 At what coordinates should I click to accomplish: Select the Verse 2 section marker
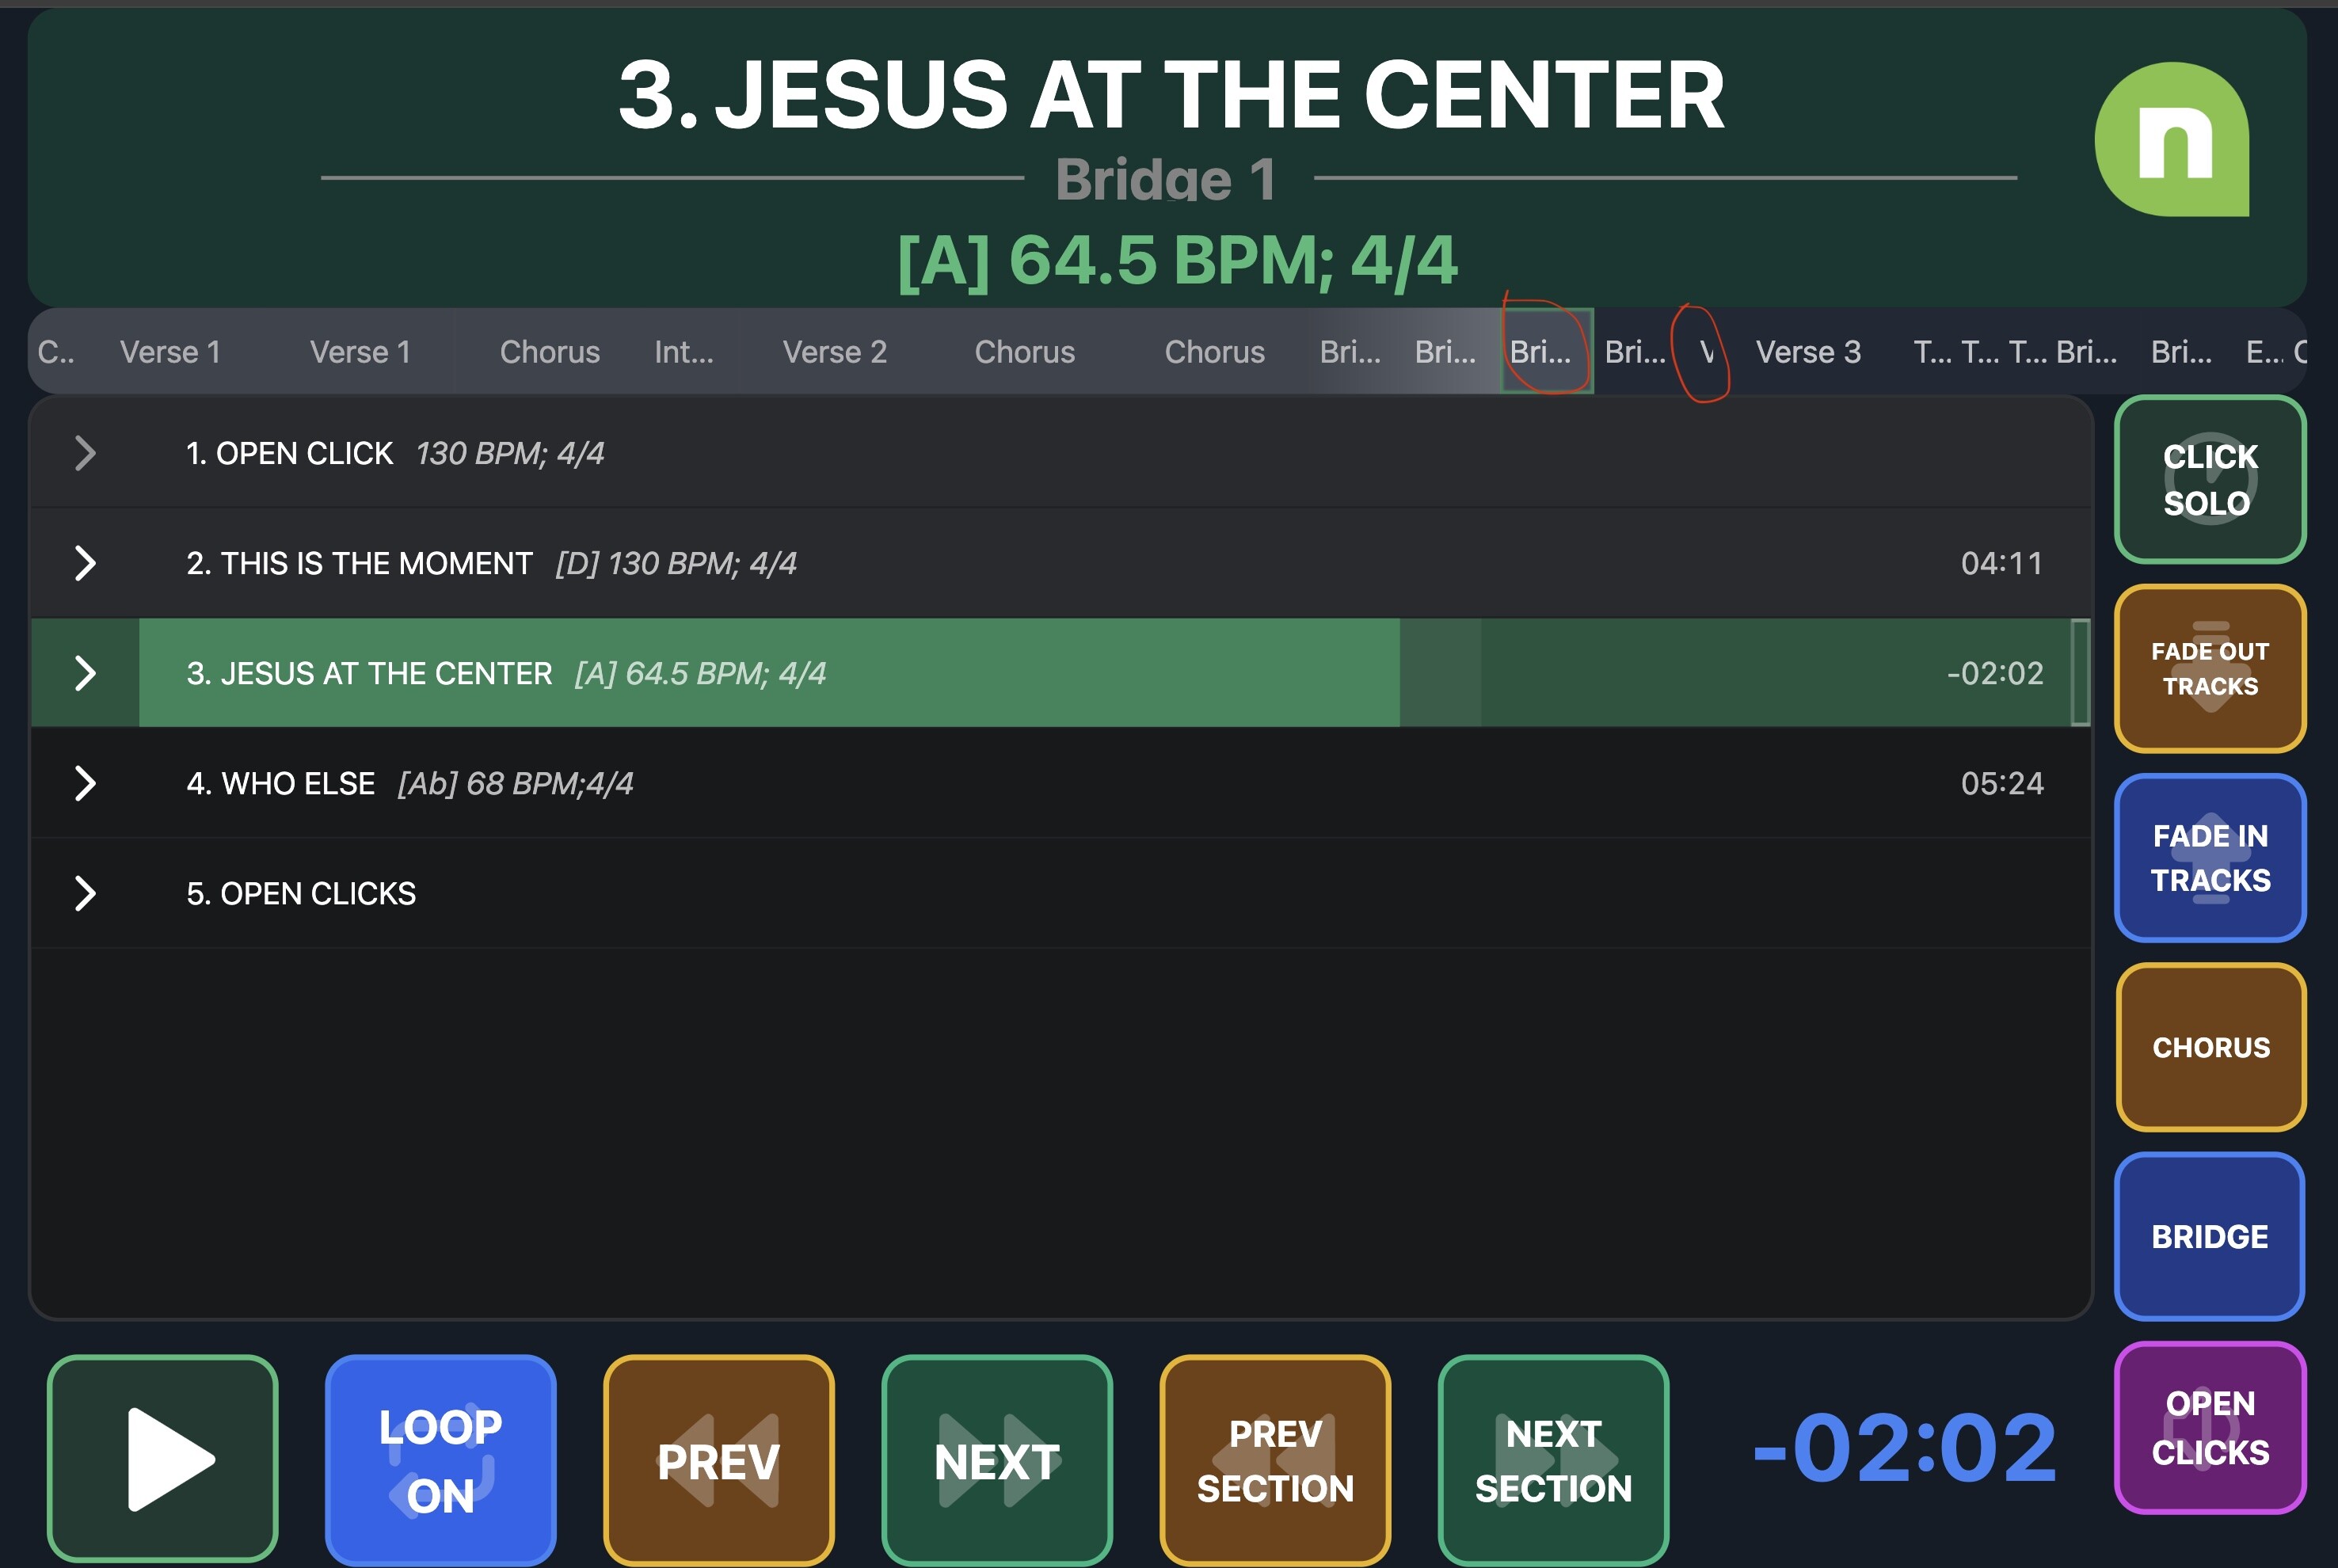coord(834,352)
